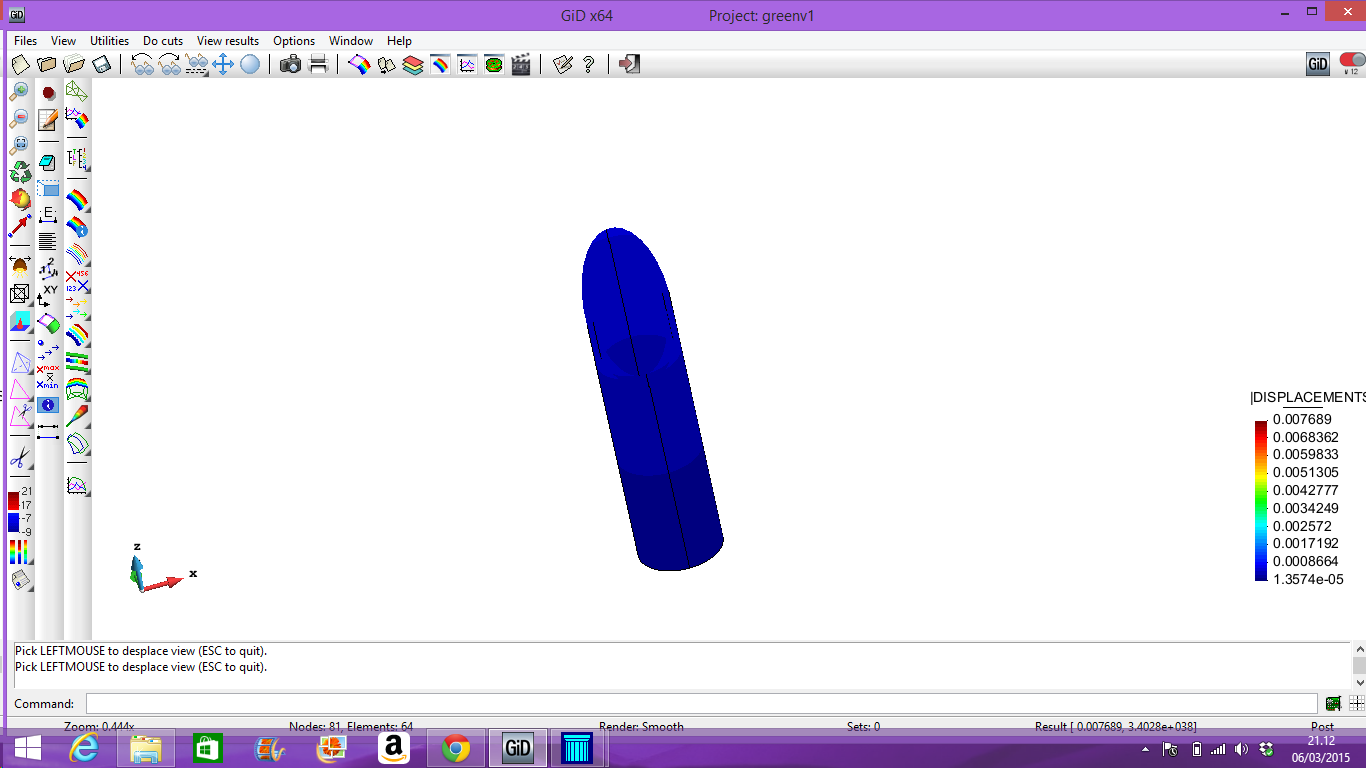The height and width of the screenshot is (768, 1366).
Task: Click into the Command input field
Action: (700, 704)
